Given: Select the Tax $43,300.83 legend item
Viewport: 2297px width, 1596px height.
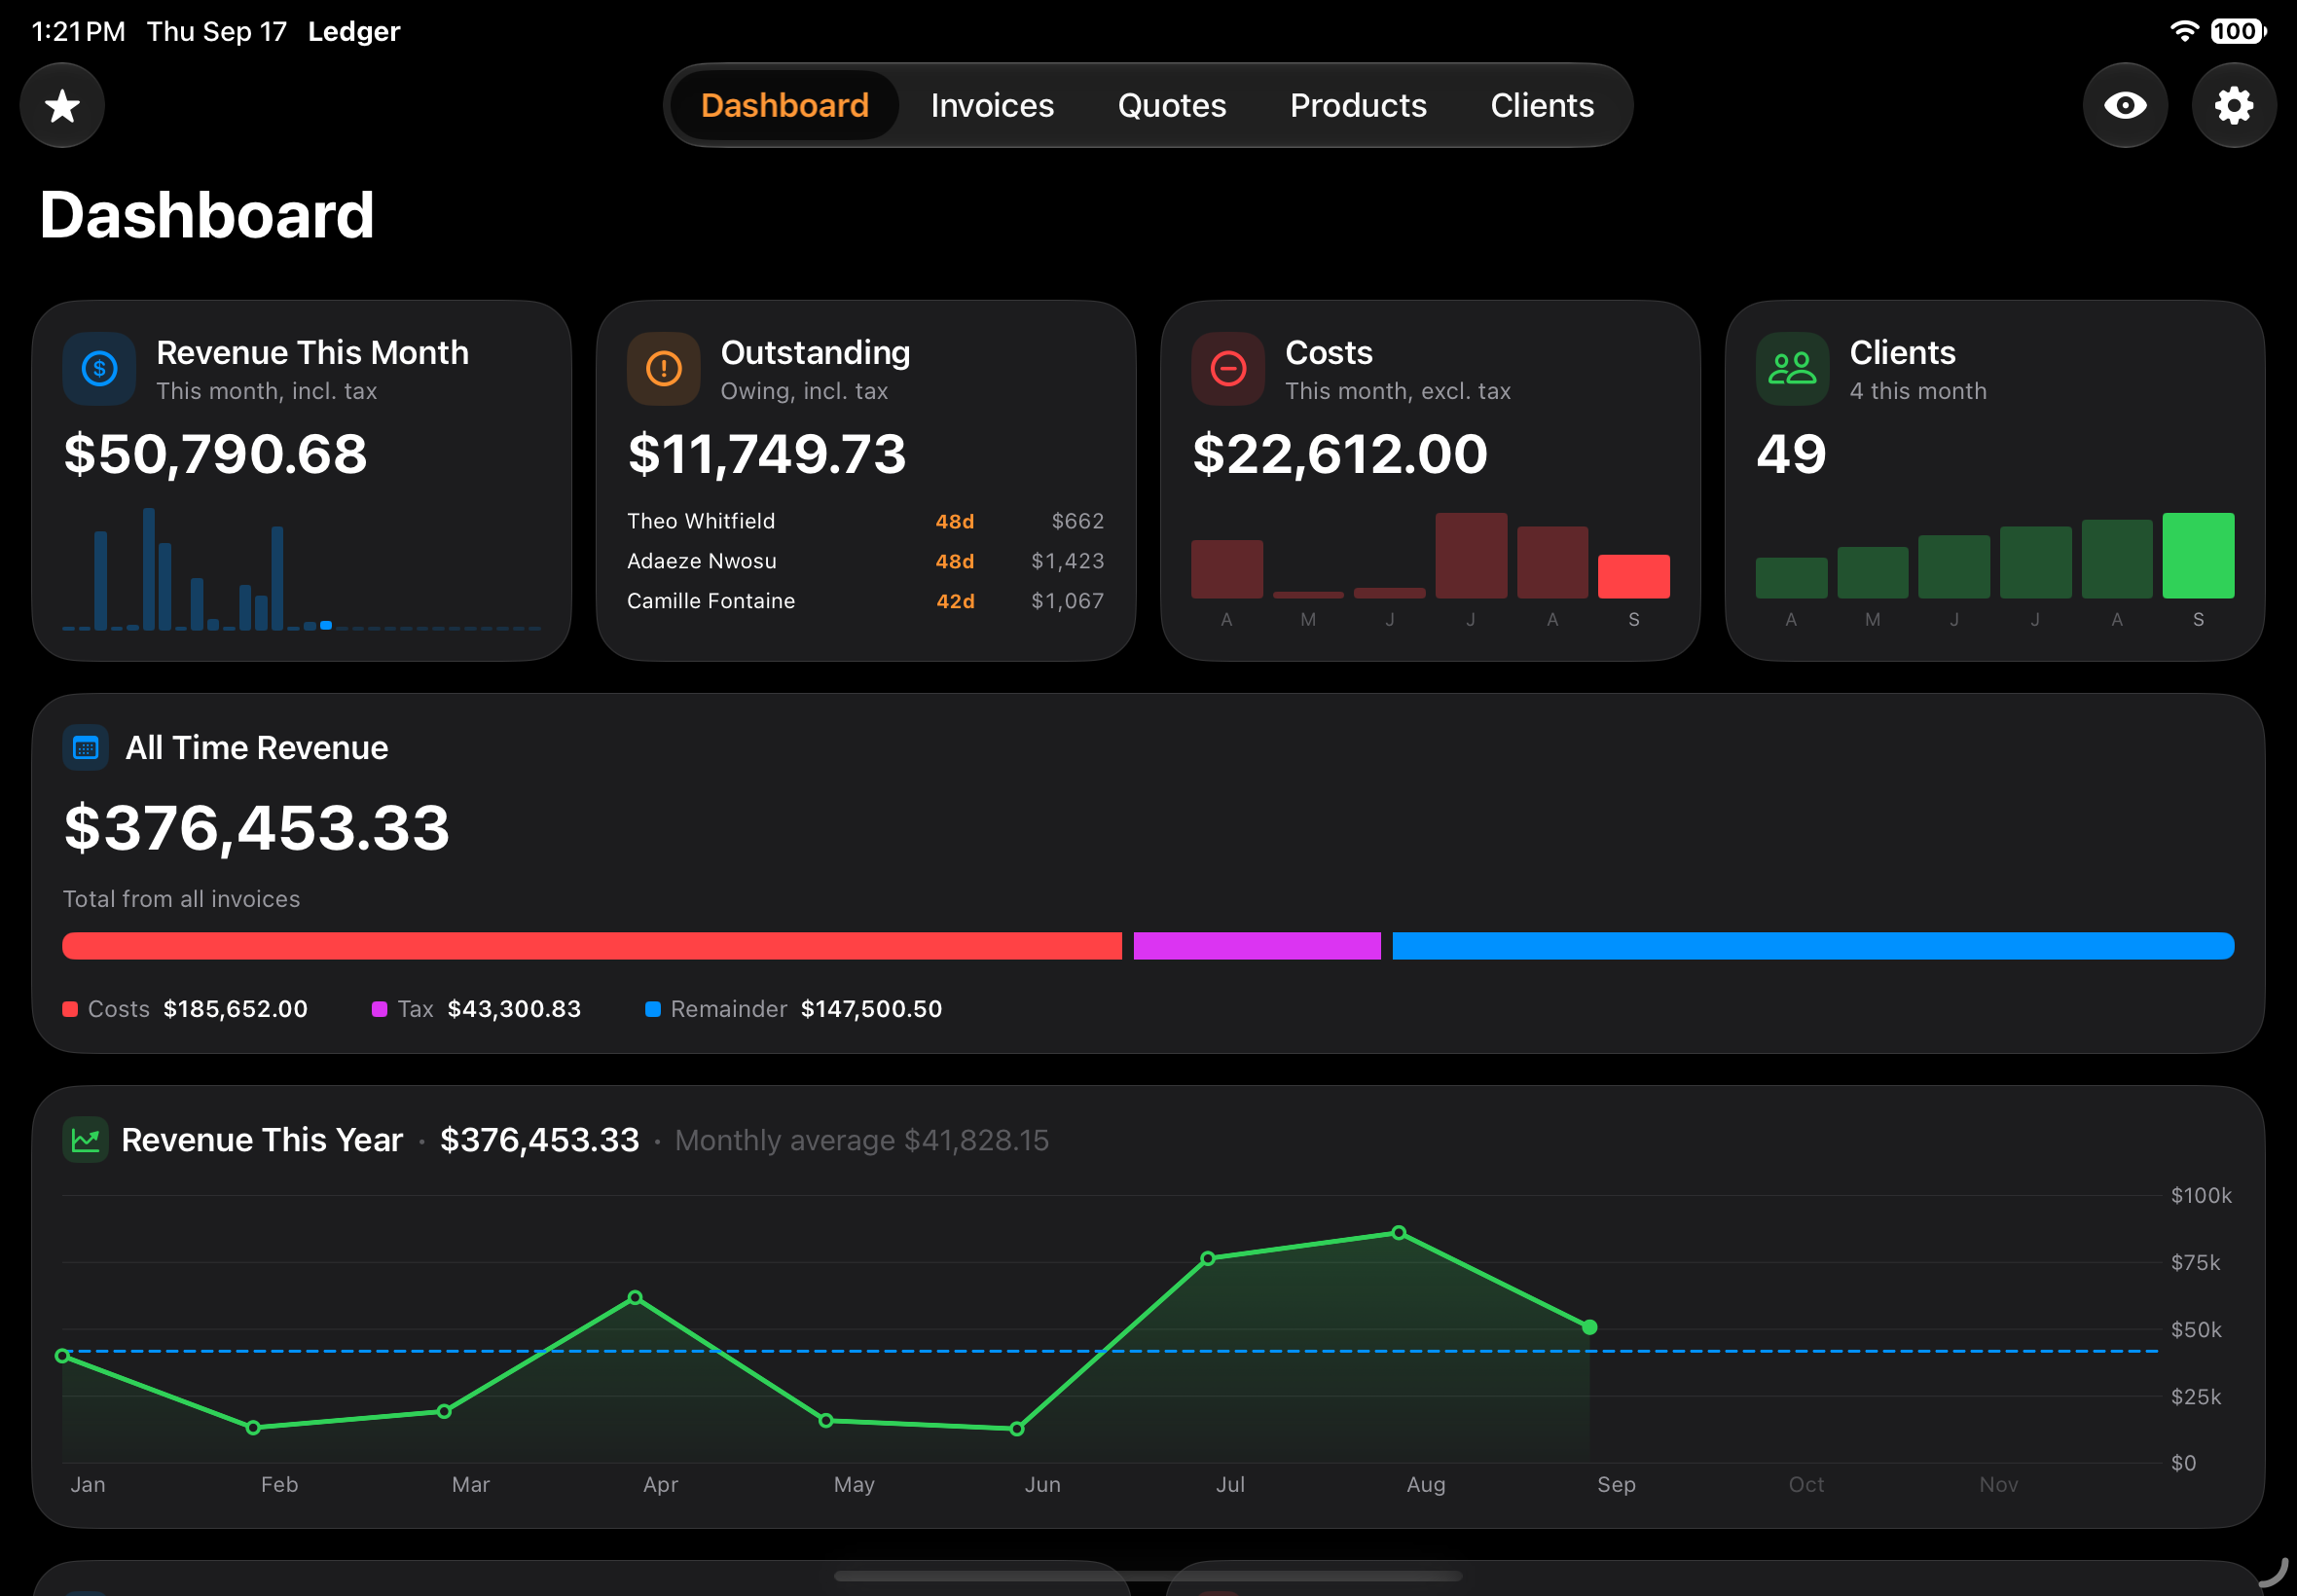Looking at the screenshot, I should [x=476, y=1009].
